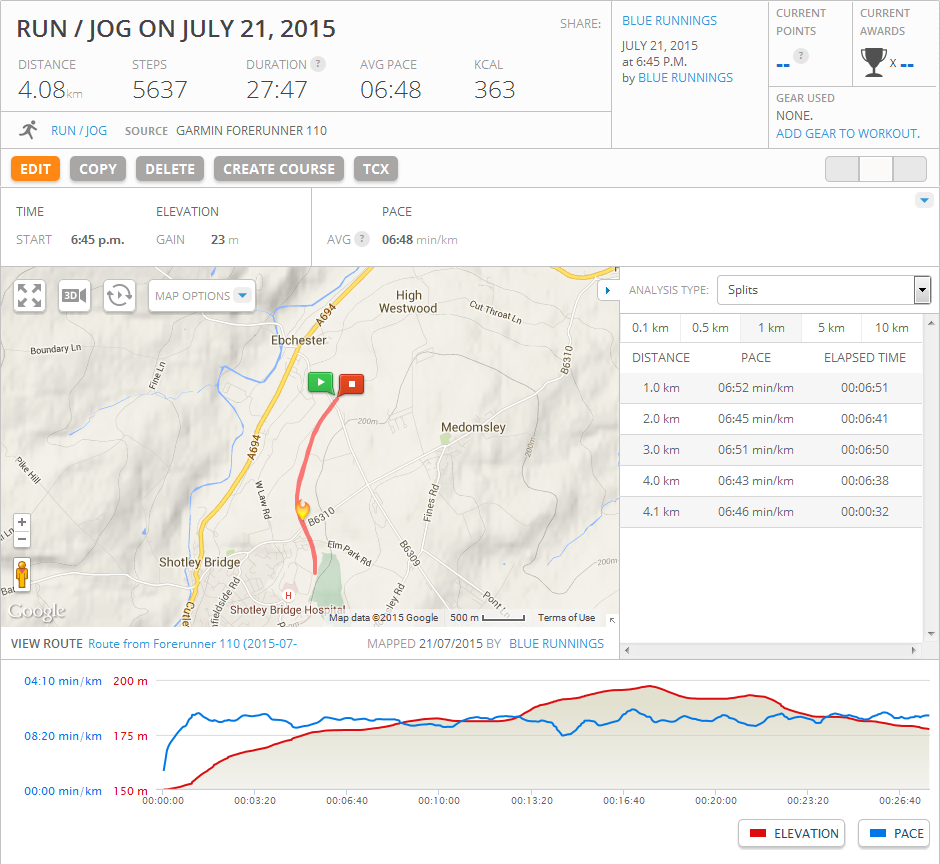Image resolution: width=940 pixels, height=864 pixels.
Task: Click the green start marker on map
Action: pyautogui.click(x=320, y=382)
